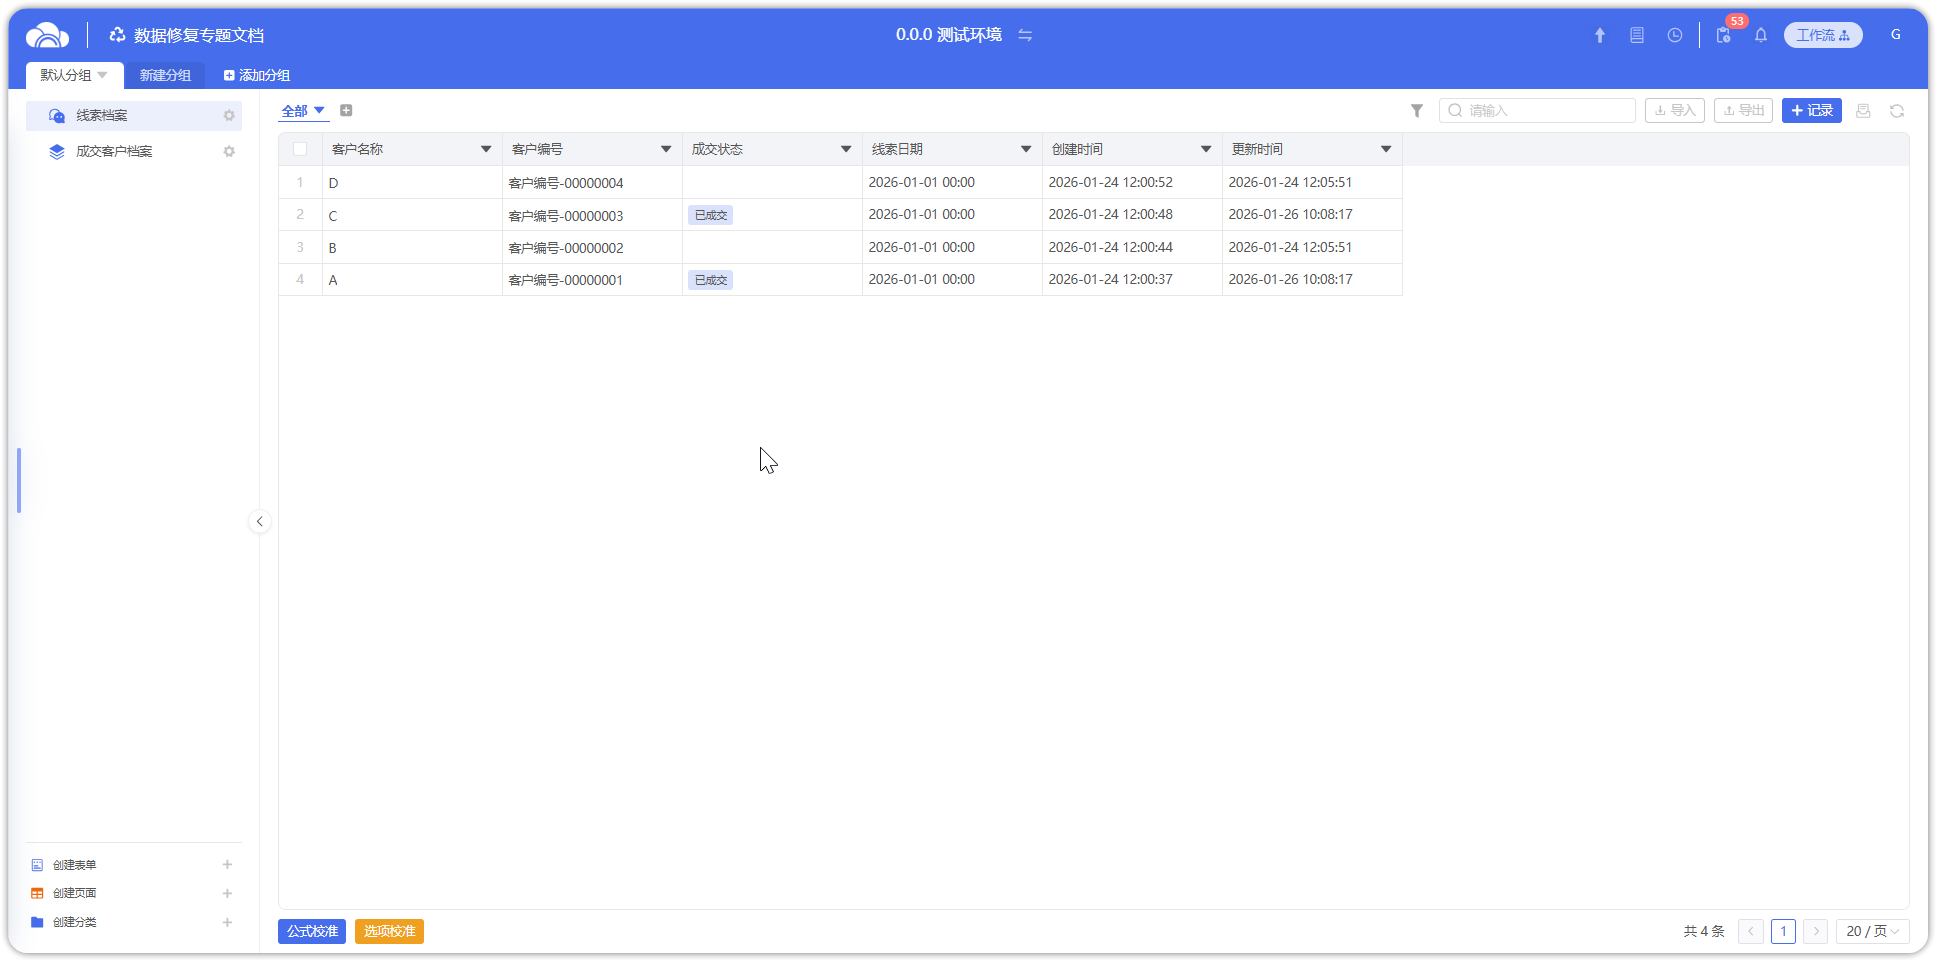Collapse the left sidebar panel
1936x961 pixels.
pos(259,521)
